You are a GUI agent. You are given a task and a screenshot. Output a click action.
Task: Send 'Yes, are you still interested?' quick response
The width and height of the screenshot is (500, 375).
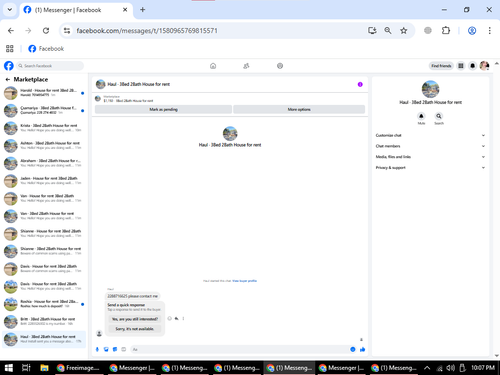[x=135, y=319]
